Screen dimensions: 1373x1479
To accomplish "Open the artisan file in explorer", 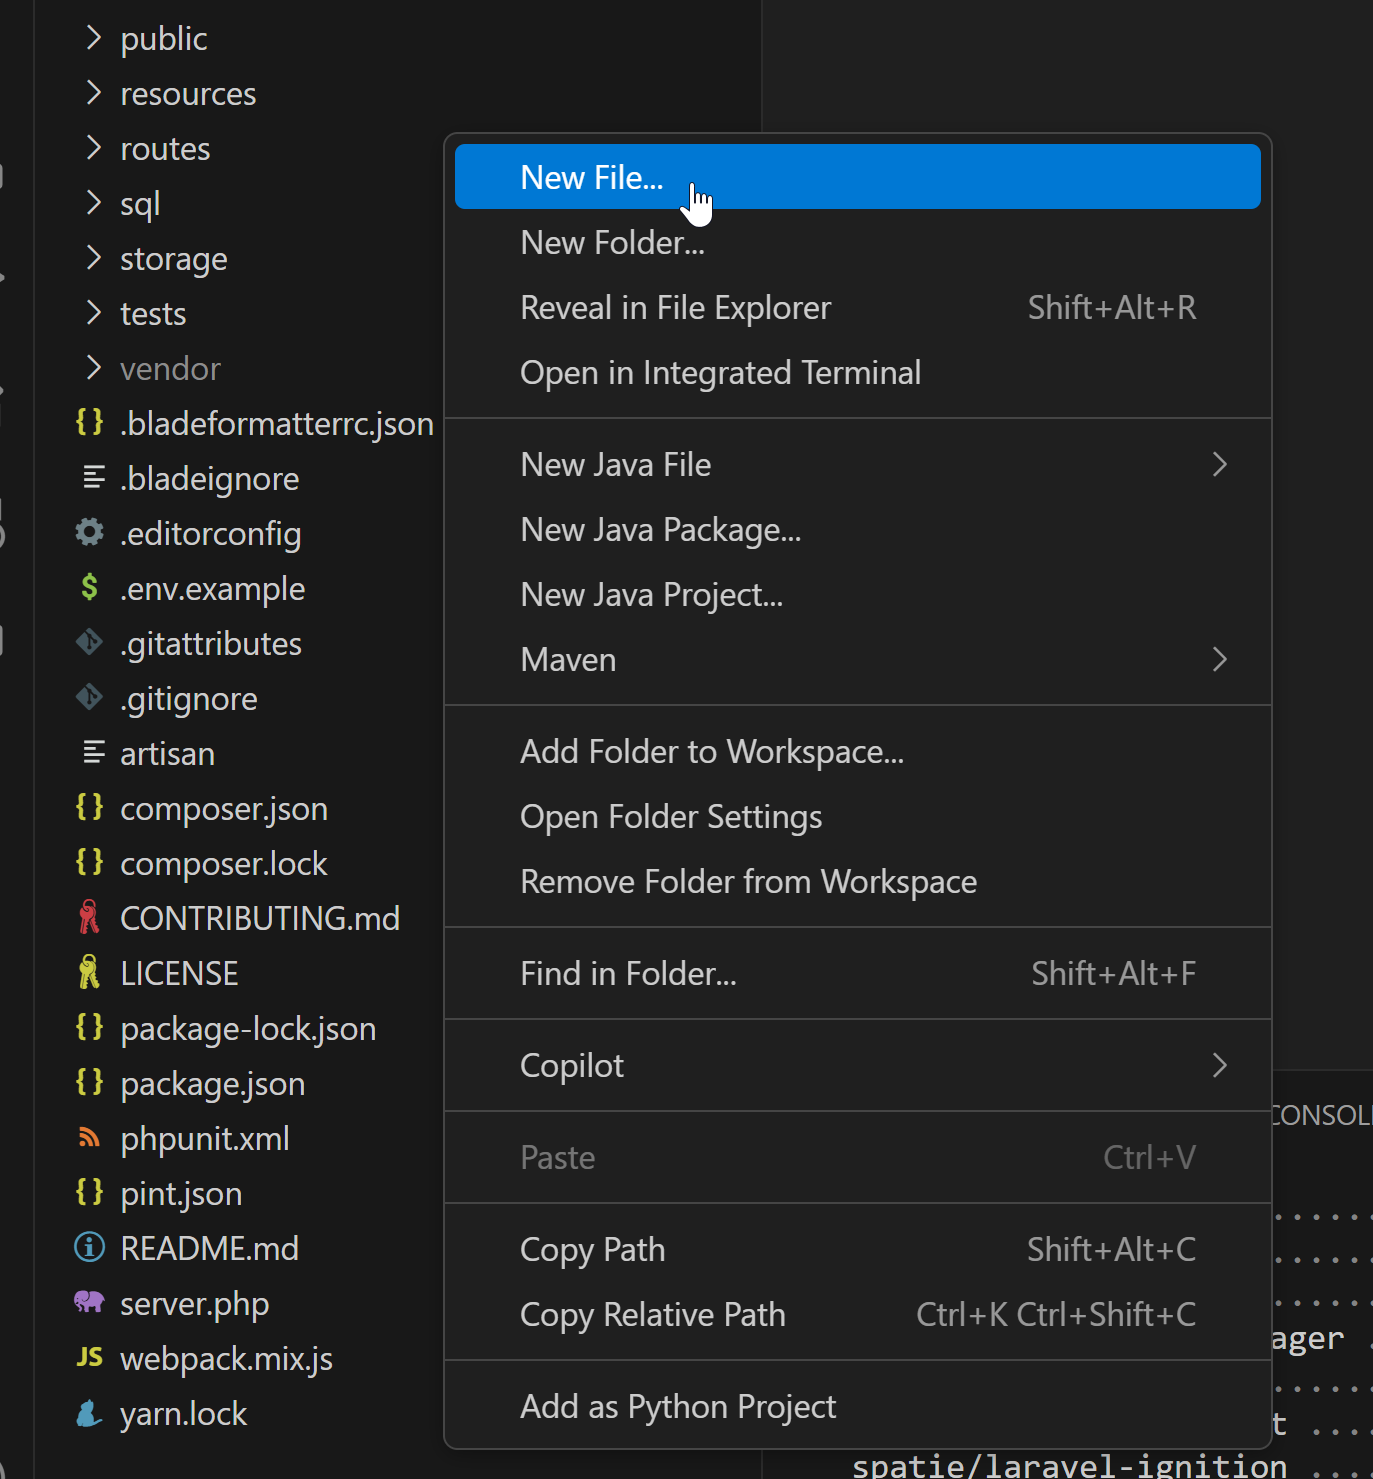I will 167,753.
